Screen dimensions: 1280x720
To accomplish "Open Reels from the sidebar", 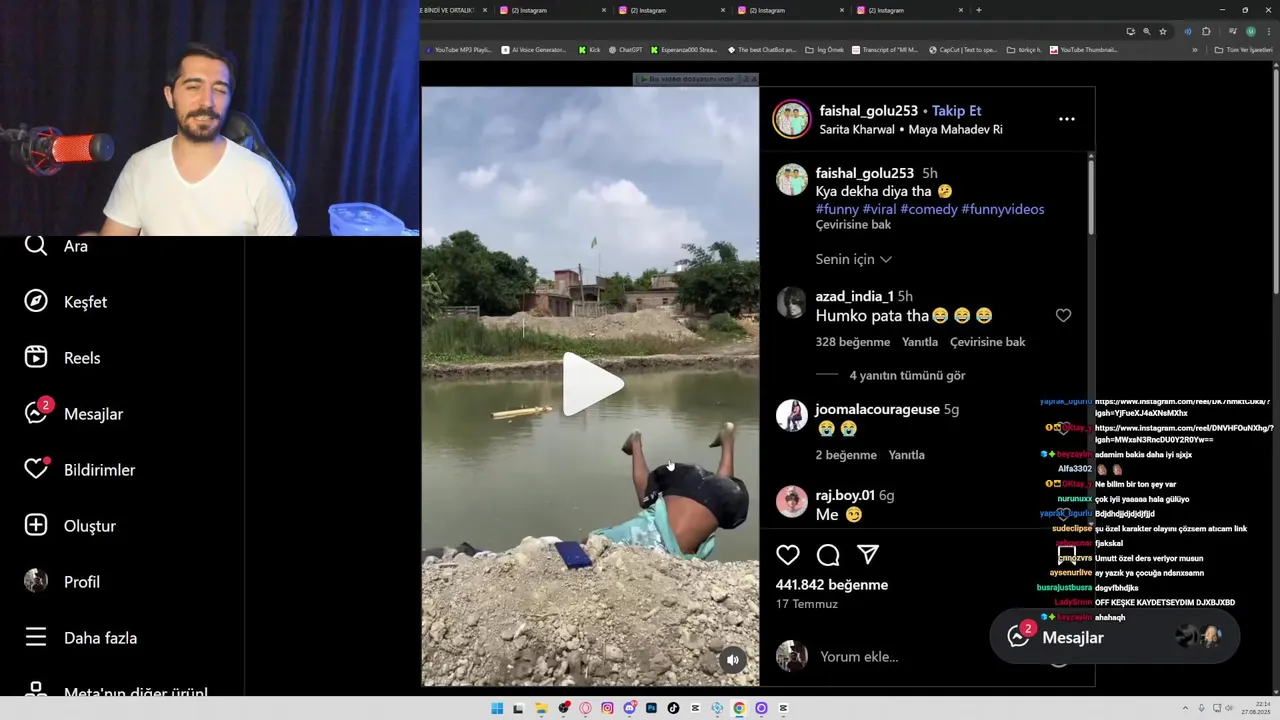I will [62, 358].
